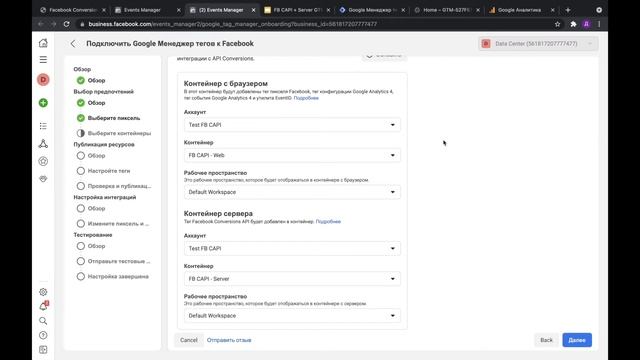Open a new browser tab
The height and width of the screenshot is (360, 640).
click(568, 10)
